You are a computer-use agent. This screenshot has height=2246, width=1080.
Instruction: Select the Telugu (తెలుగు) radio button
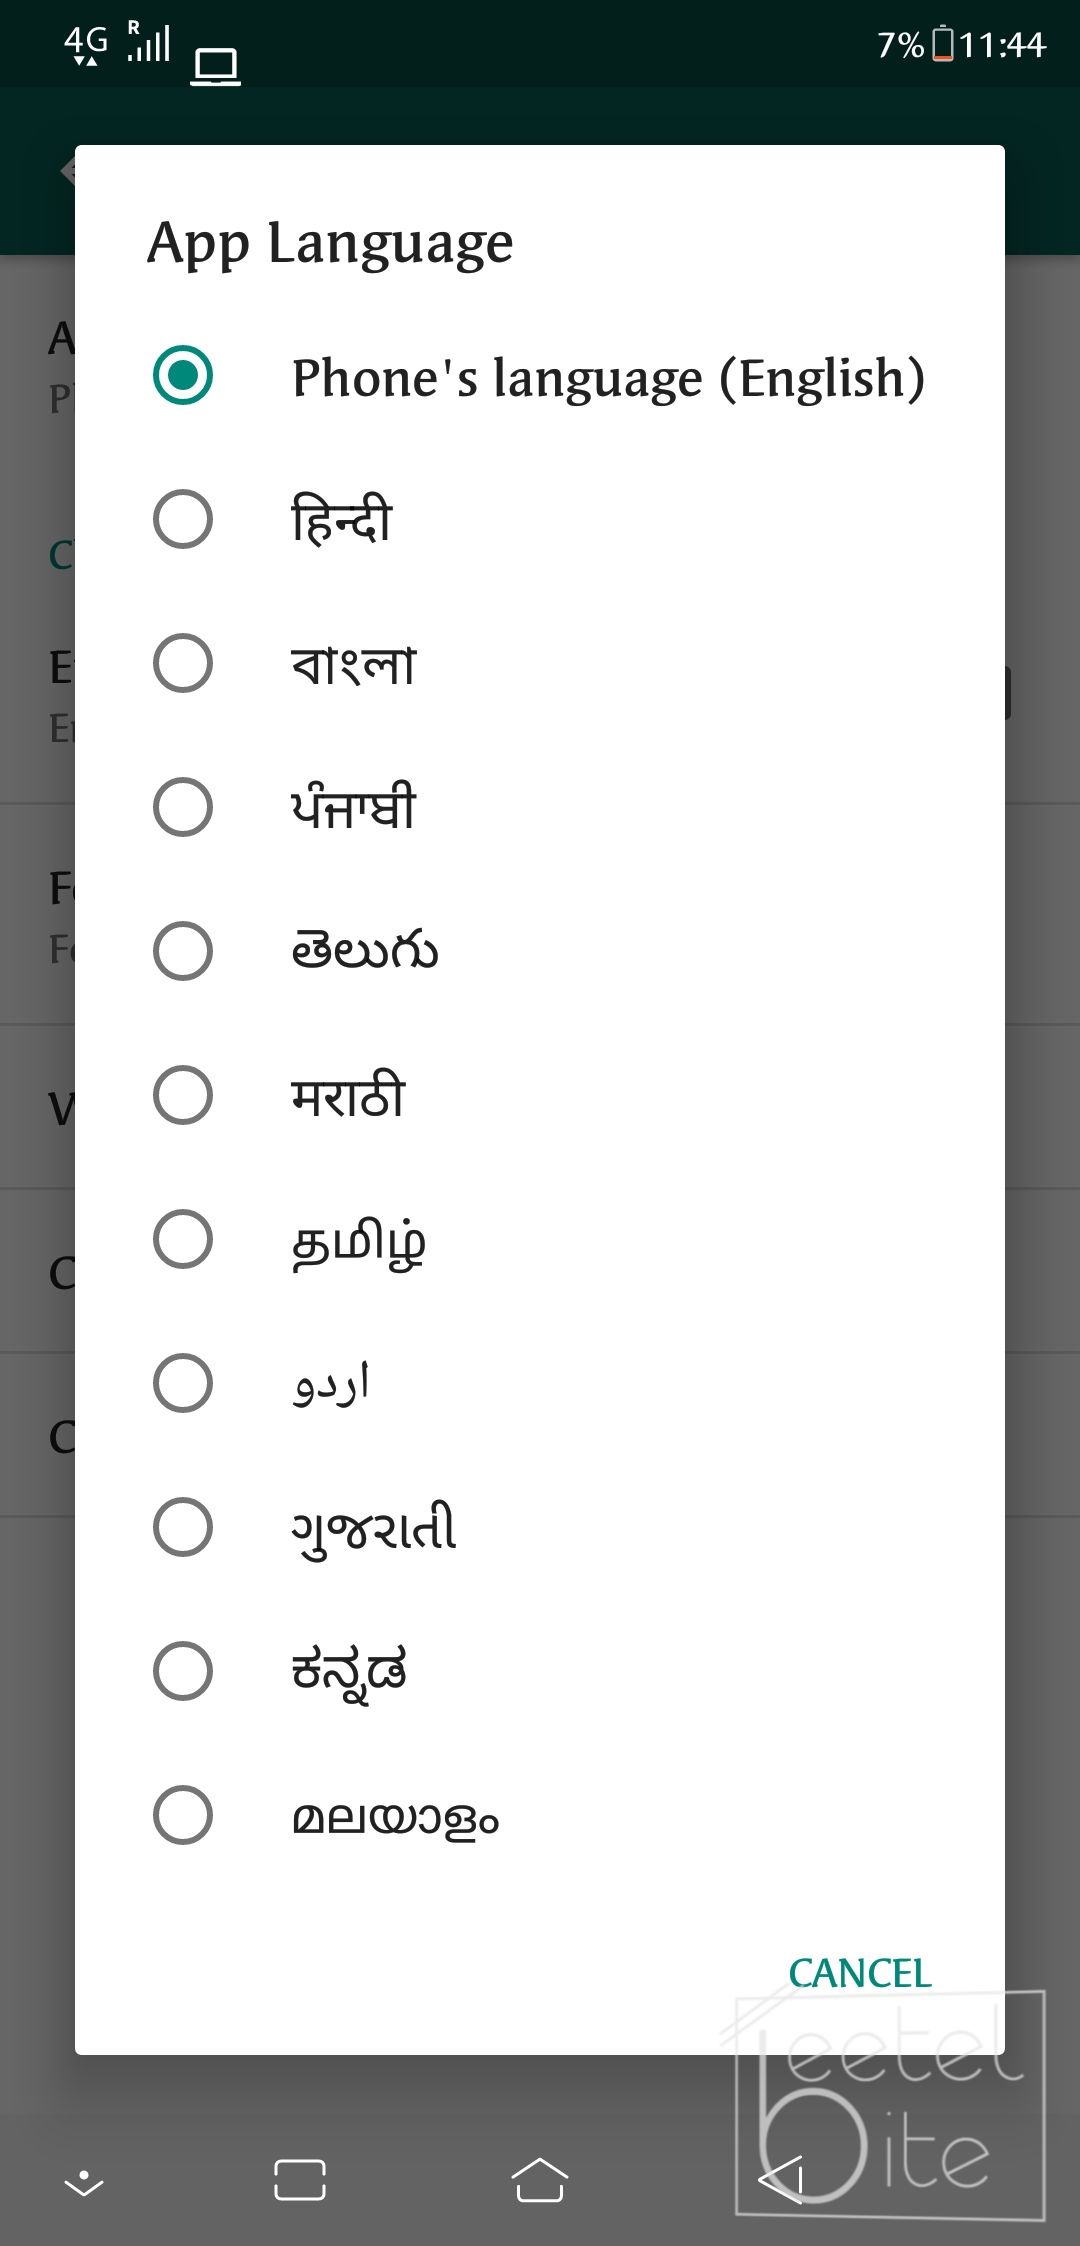[183, 951]
